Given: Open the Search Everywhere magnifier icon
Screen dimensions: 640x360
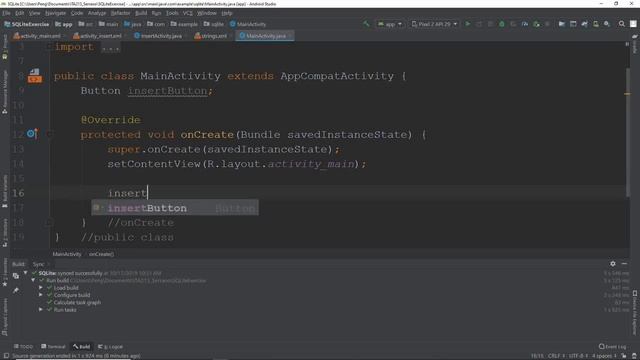Looking at the screenshot, I should (x=622, y=24).
